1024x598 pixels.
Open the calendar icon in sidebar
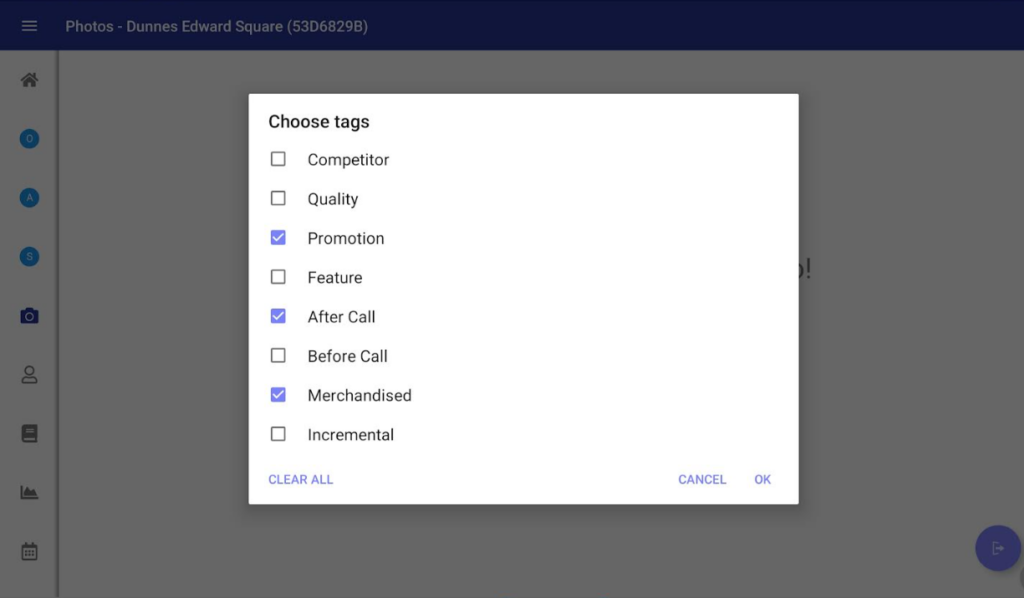click(29, 552)
